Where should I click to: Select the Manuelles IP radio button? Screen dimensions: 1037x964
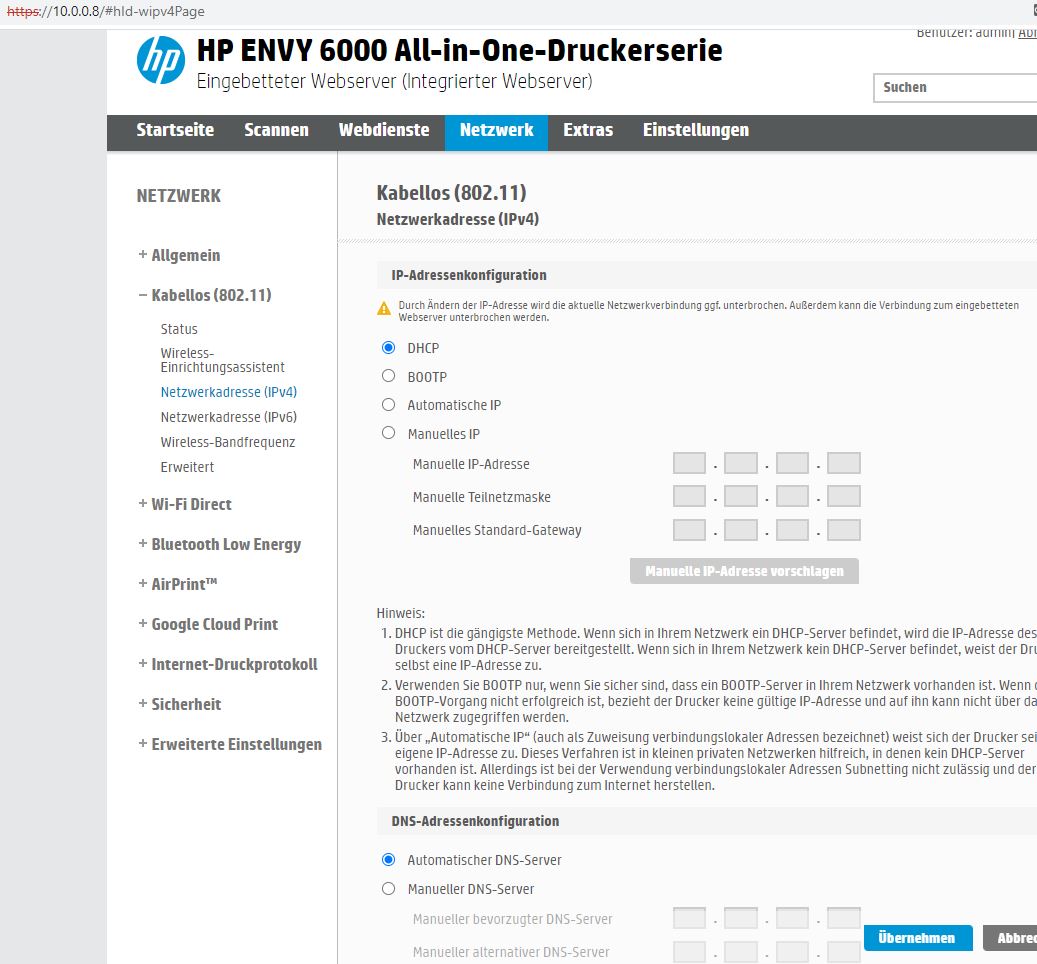(388, 433)
